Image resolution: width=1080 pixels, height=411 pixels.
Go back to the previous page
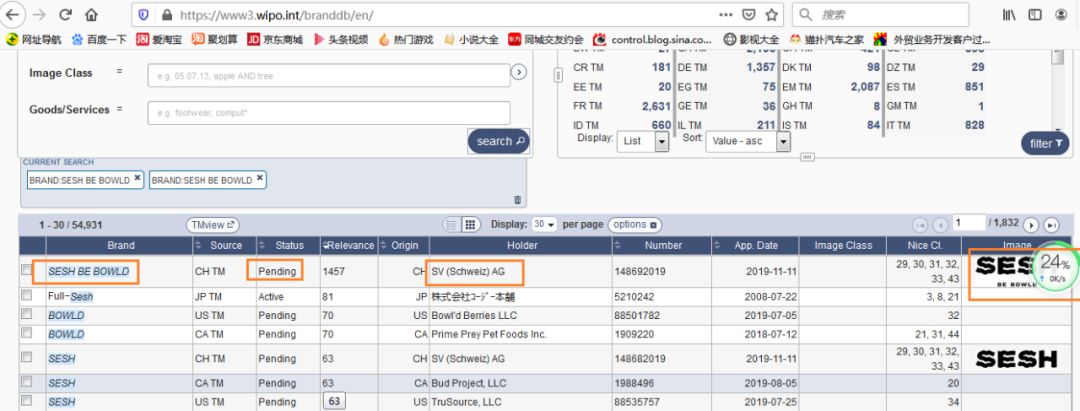point(12,14)
